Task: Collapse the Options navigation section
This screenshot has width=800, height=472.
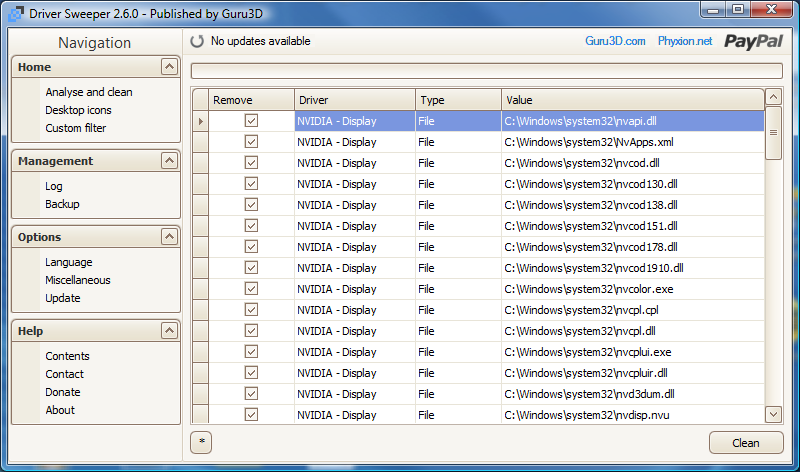Action: tap(169, 237)
